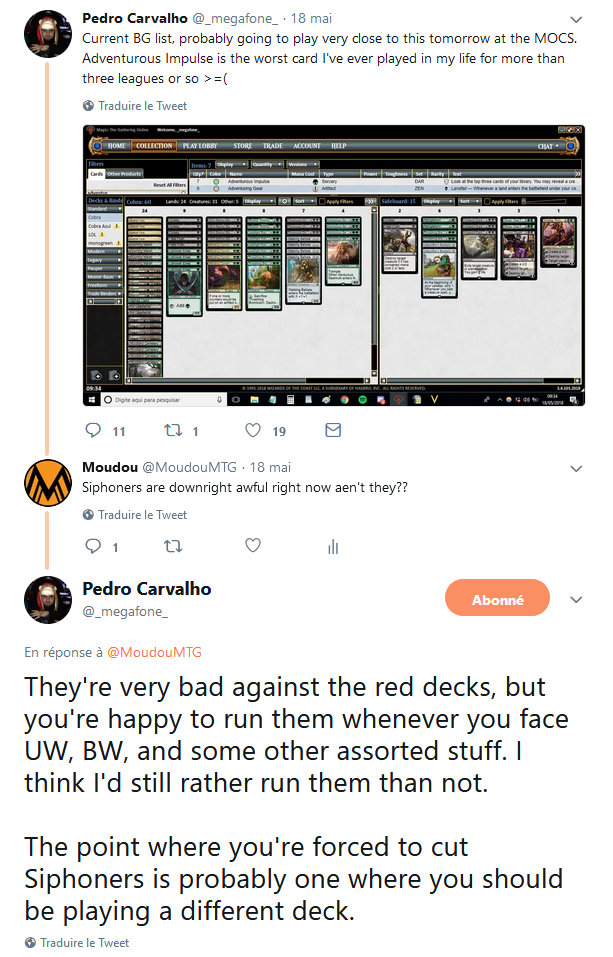Open chevron menu beside Abonné button
The height and width of the screenshot is (957, 613).
[576, 599]
